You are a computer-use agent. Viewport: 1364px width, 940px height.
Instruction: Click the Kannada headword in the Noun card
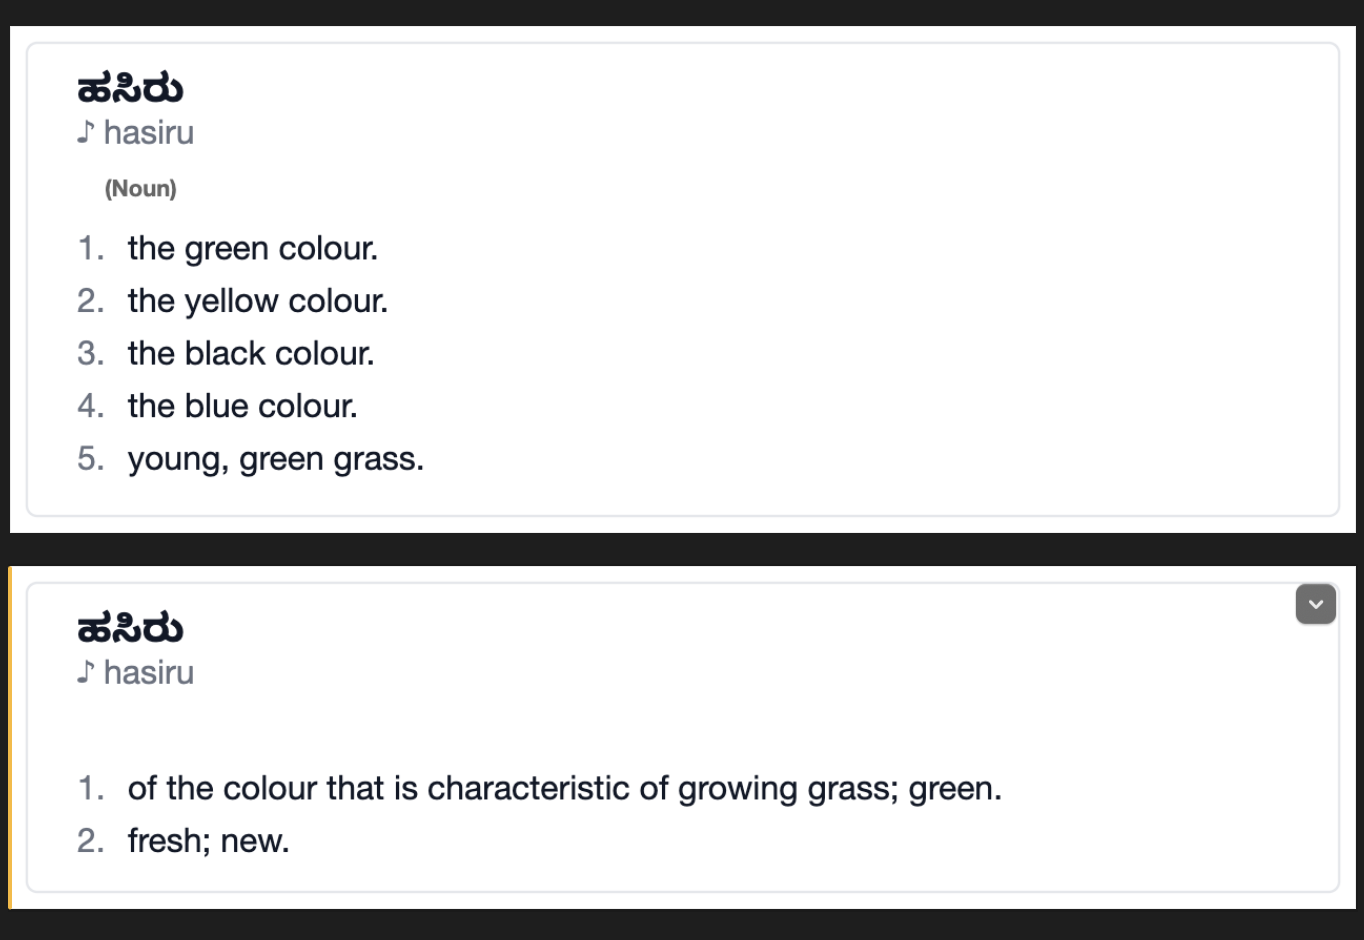click(x=130, y=89)
